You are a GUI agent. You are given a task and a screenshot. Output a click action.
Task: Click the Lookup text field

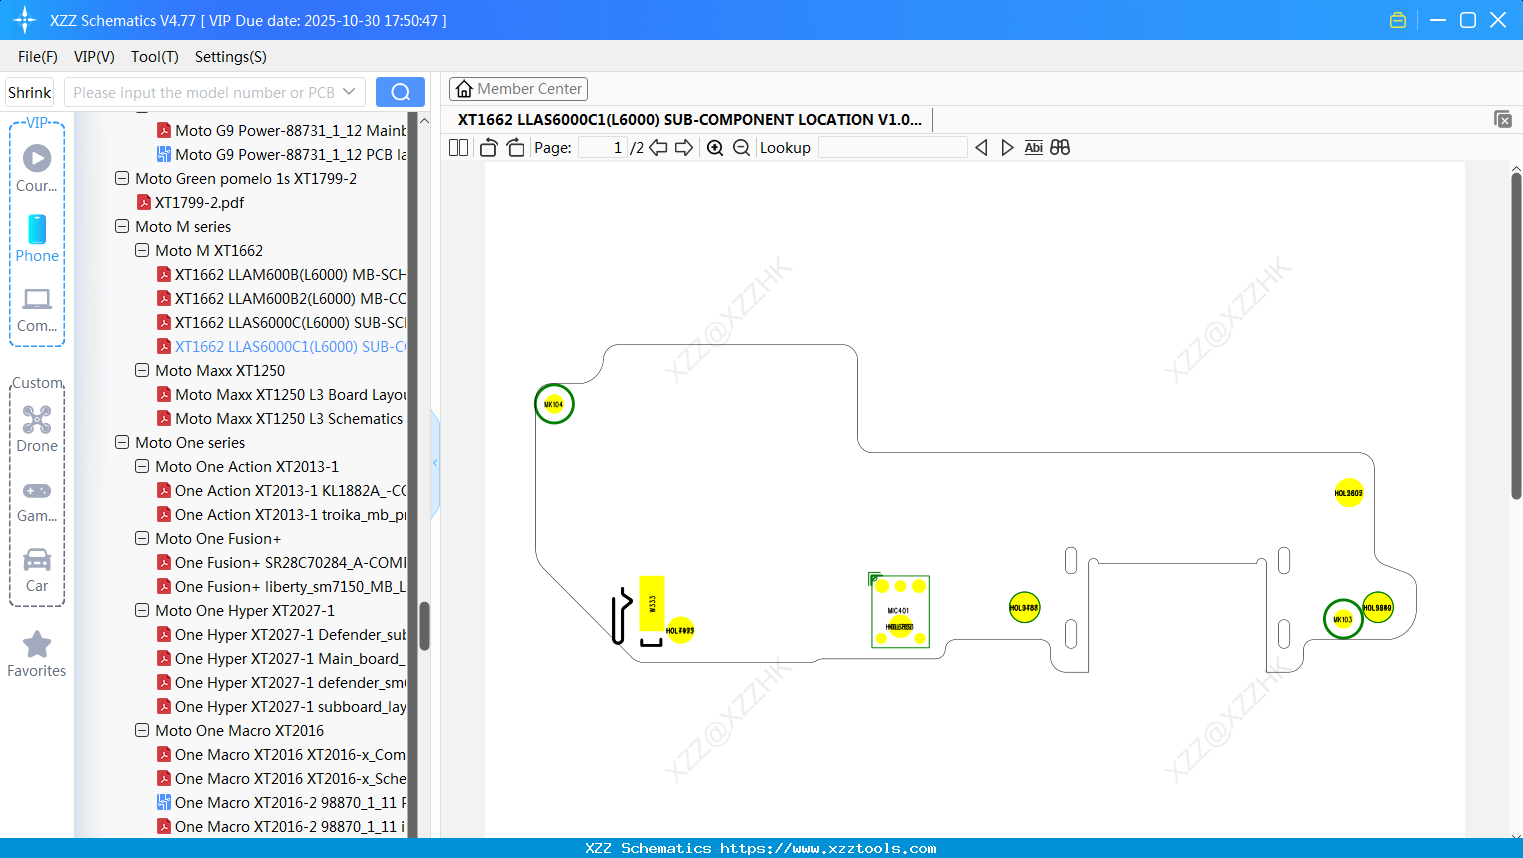coord(892,148)
